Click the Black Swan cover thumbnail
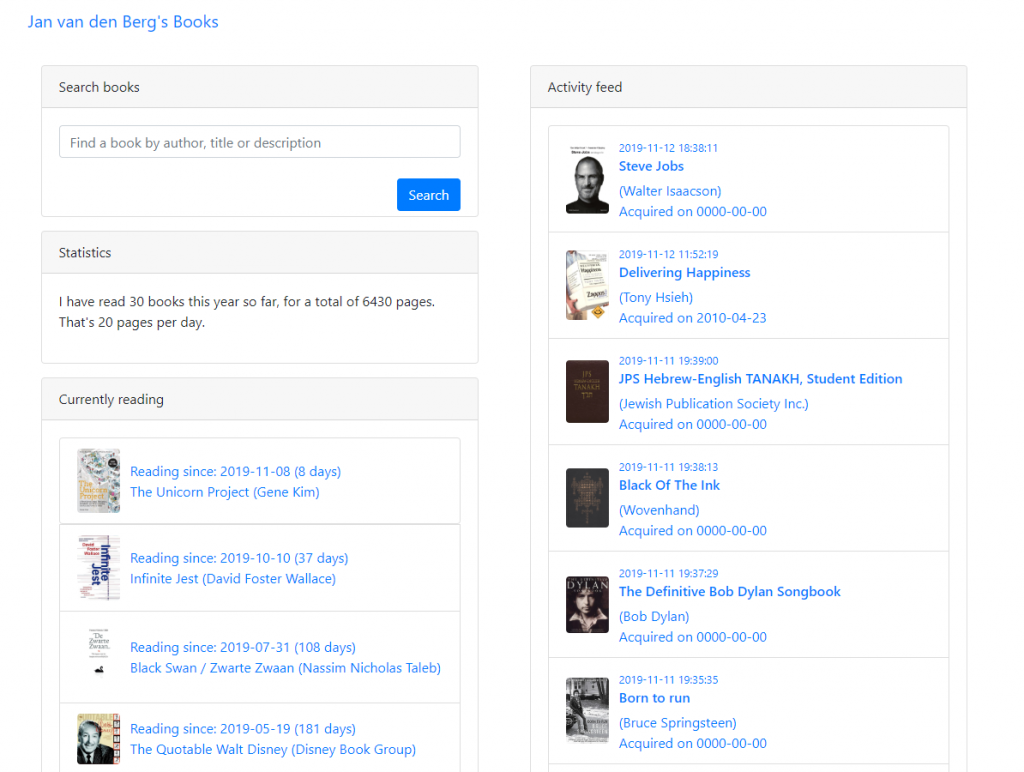 98,657
